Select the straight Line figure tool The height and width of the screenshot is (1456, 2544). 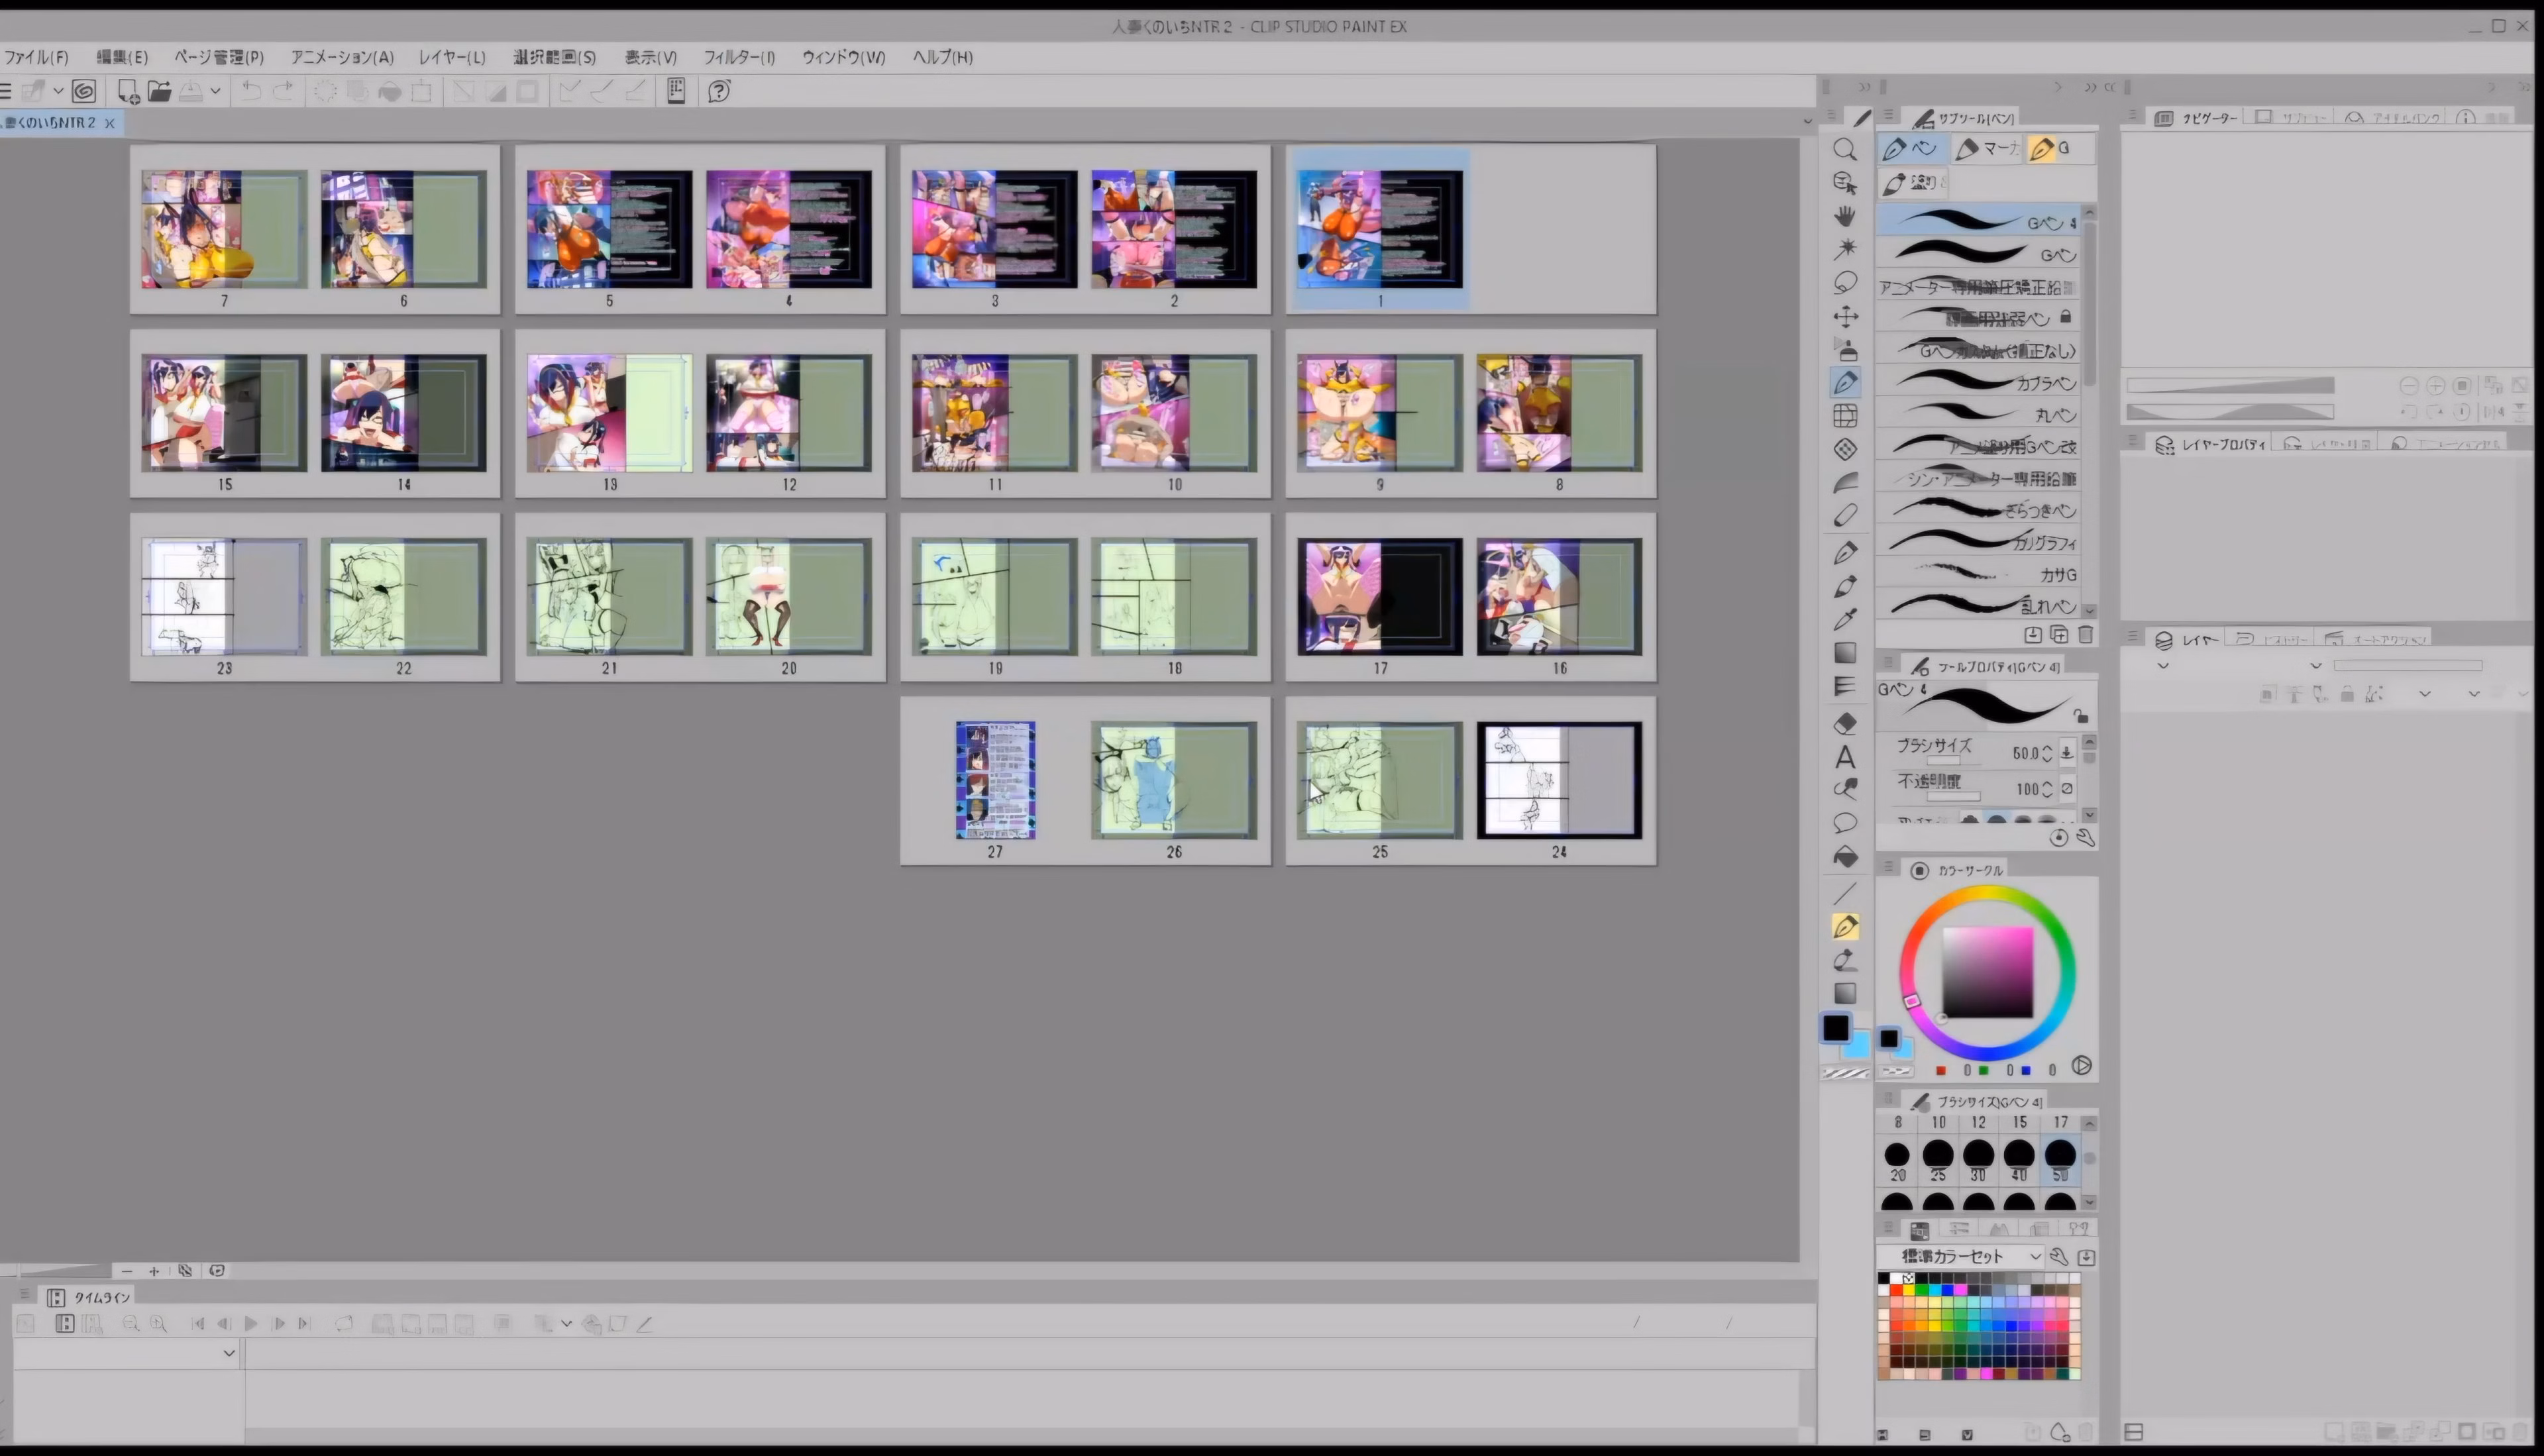(x=1845, y=893)
